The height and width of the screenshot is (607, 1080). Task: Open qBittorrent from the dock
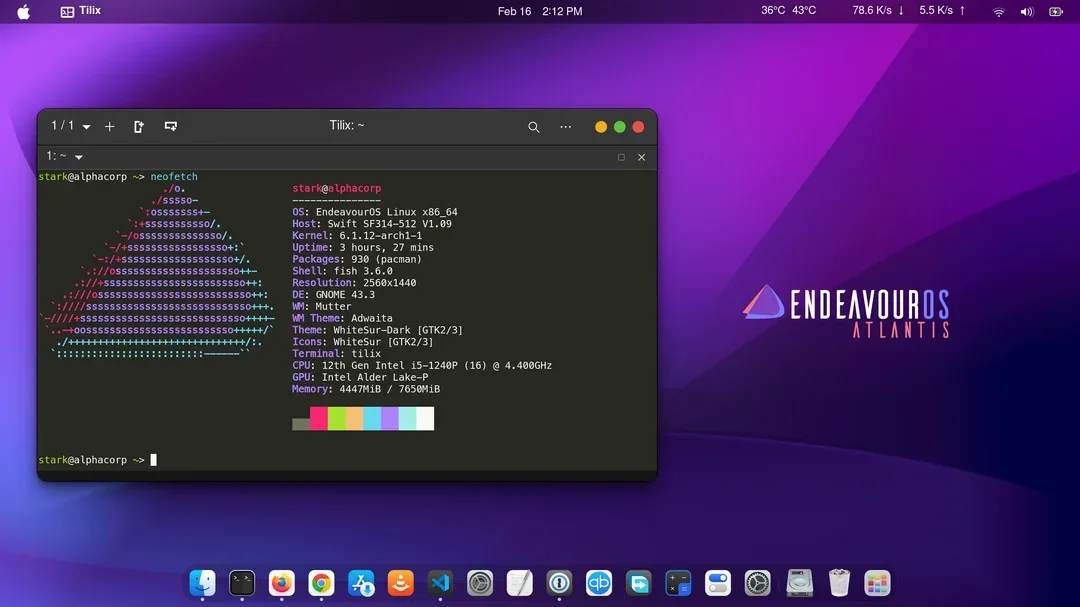tap(599, 582)
